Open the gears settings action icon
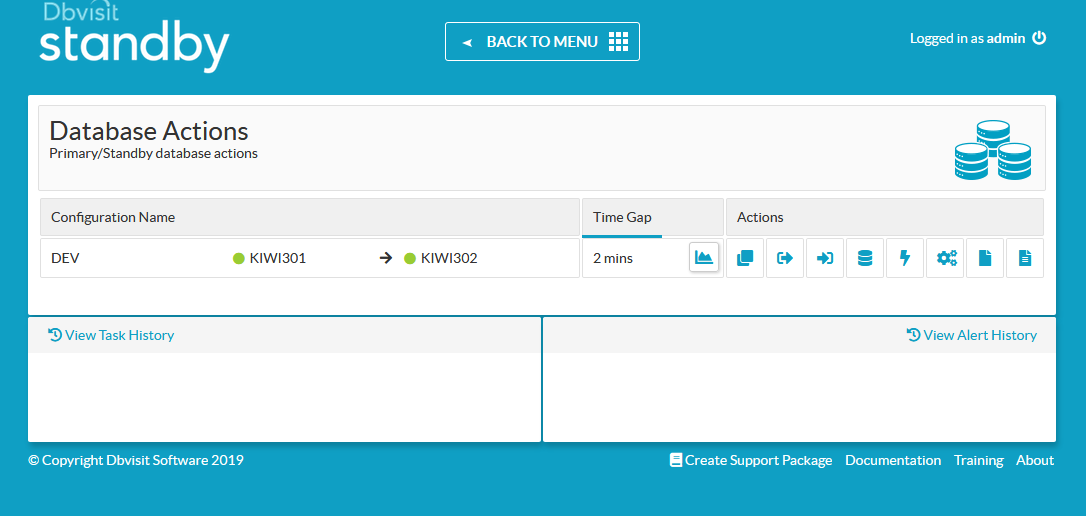1086x516 pixels. pos(945,258)
